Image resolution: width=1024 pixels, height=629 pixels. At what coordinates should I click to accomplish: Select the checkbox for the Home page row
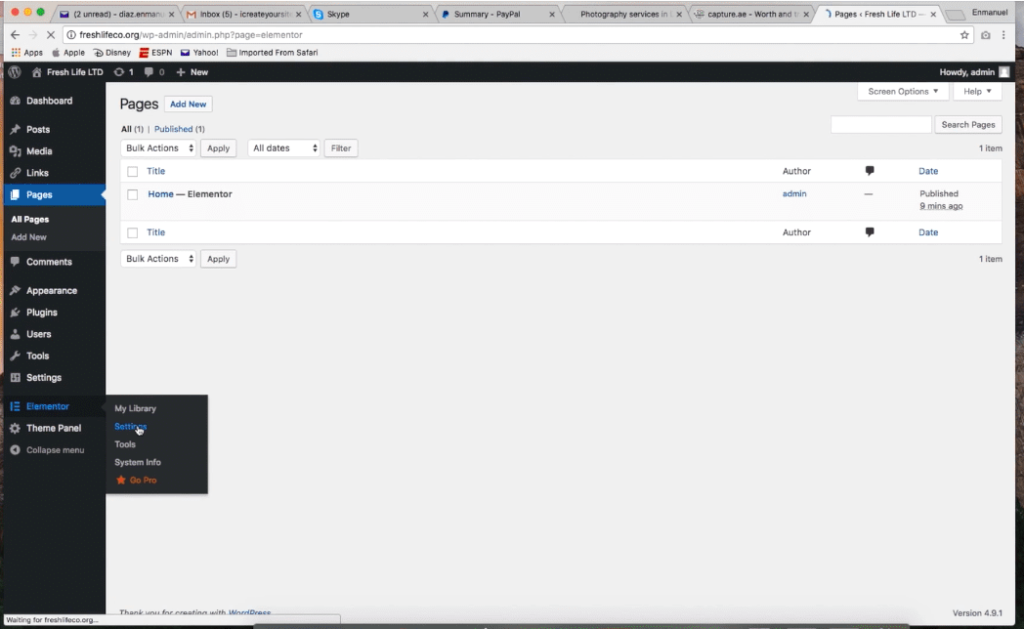tap(135, 194)
